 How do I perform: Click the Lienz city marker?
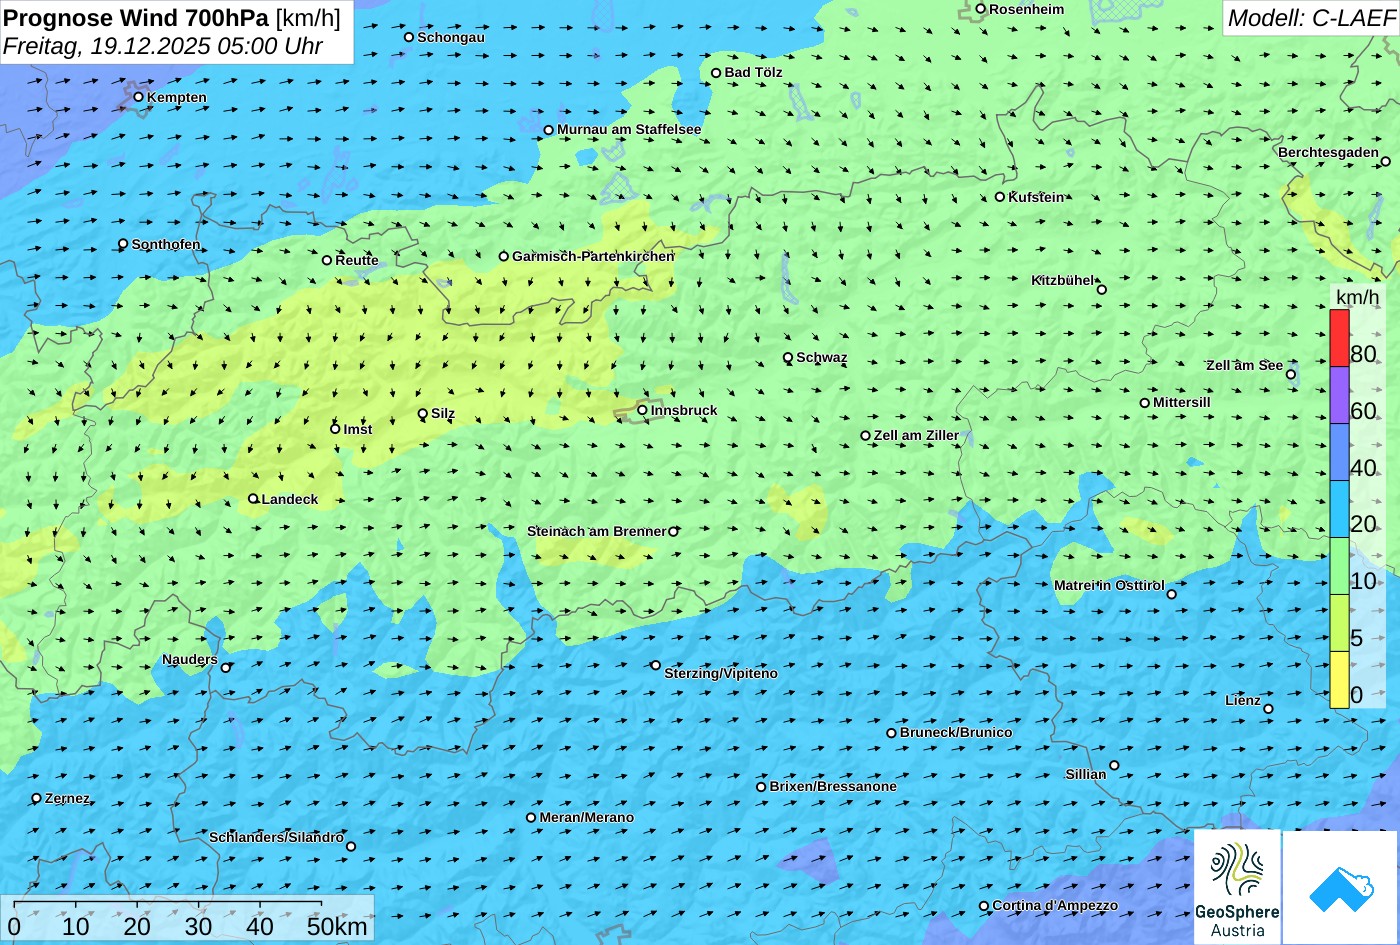click(1268, 709)
